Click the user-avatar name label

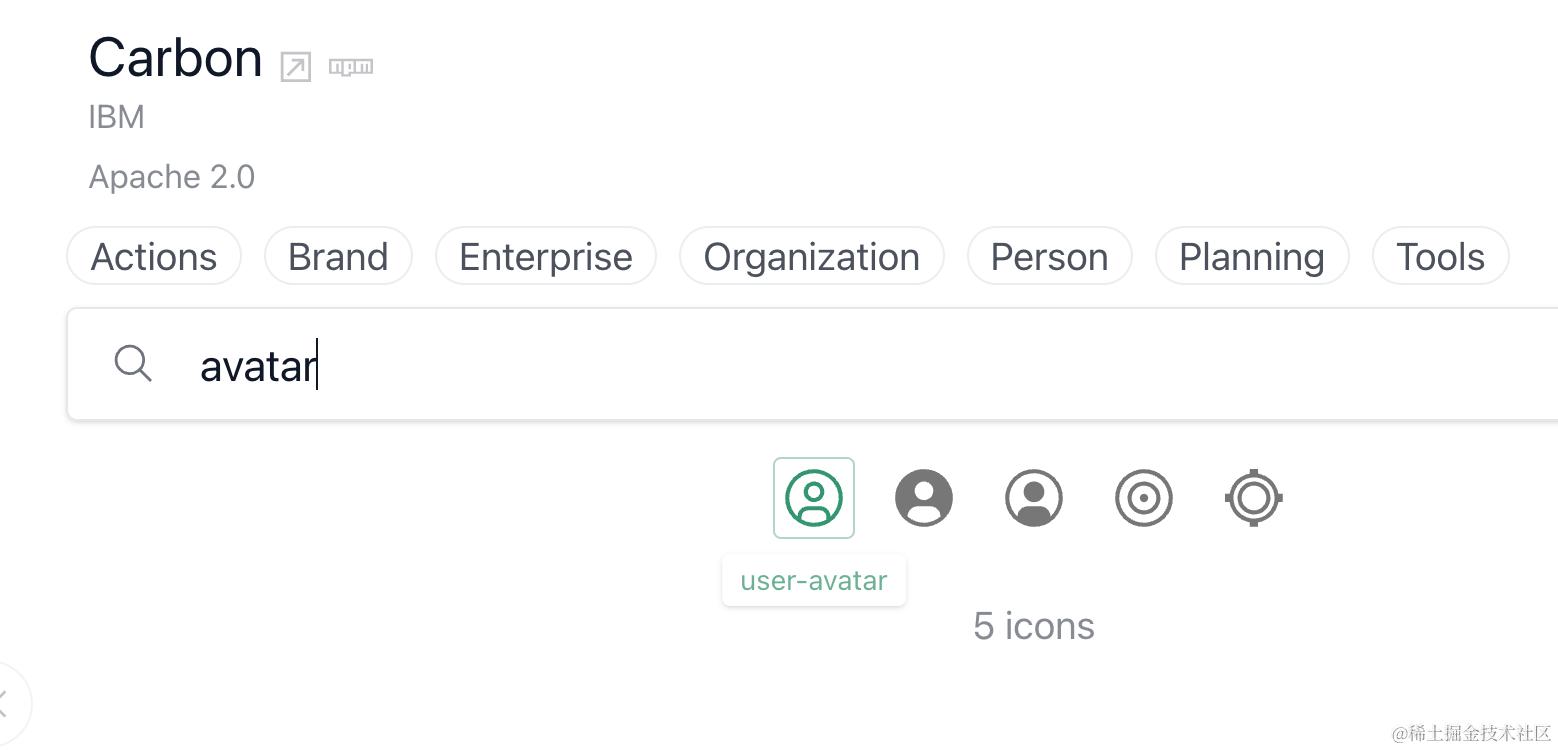[814, 581]
